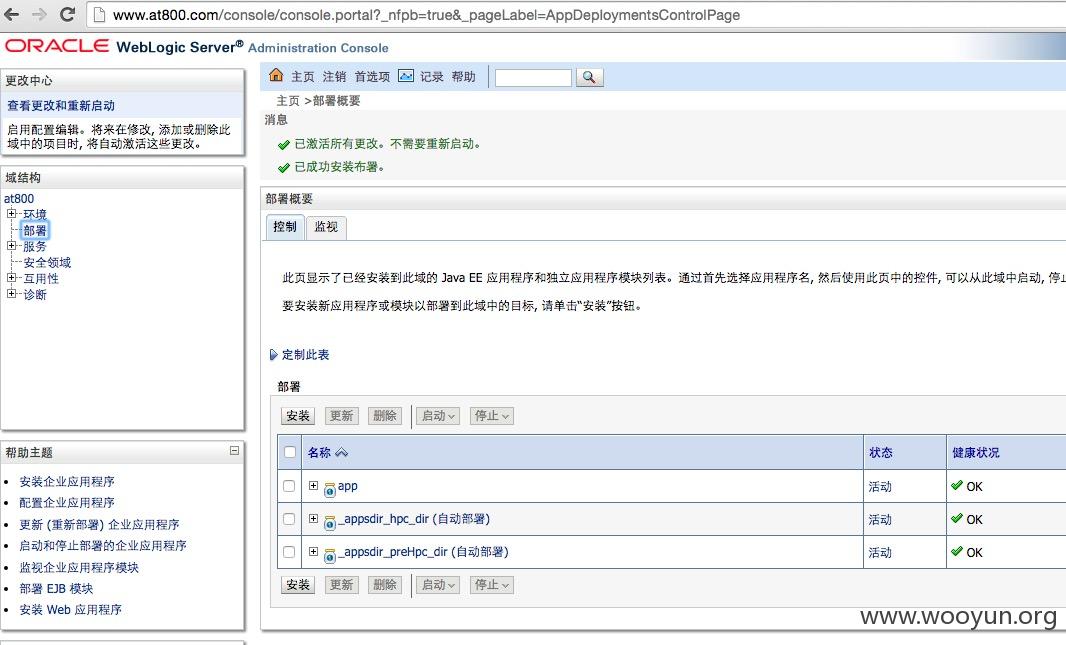Click the home house icon

pos(276,75)
